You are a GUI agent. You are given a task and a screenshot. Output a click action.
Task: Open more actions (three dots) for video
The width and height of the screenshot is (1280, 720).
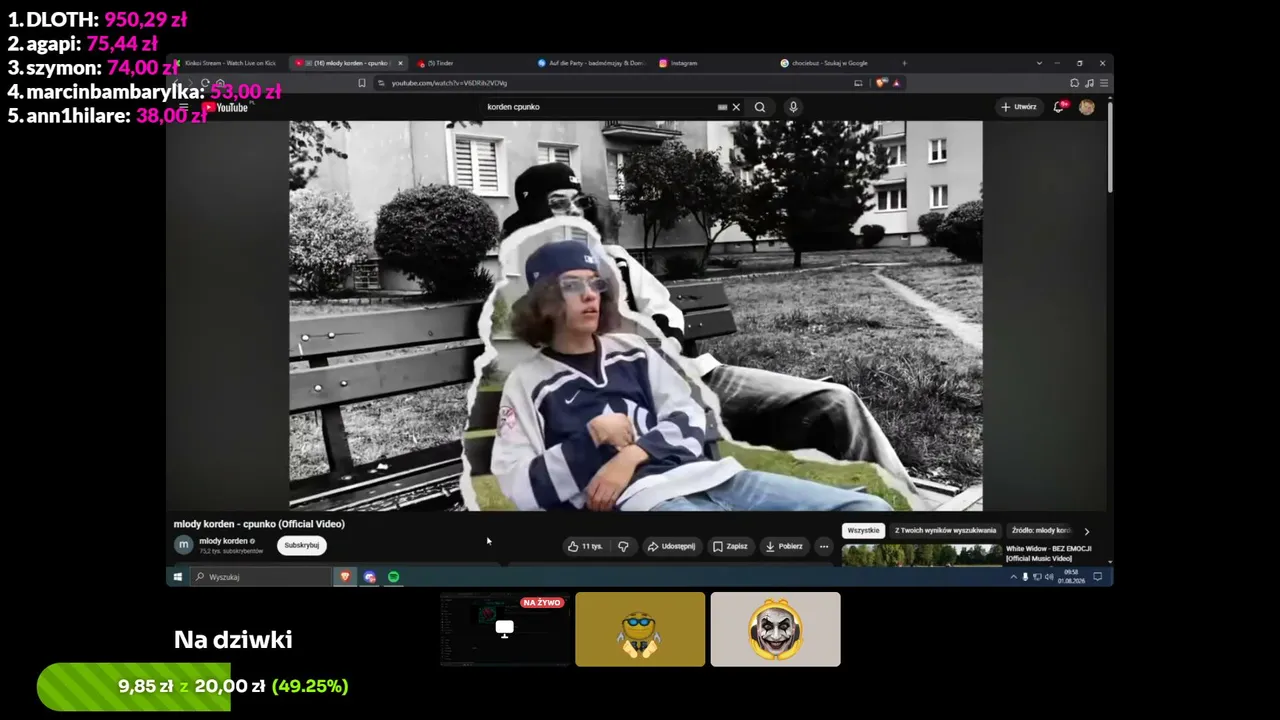(824, 546)
